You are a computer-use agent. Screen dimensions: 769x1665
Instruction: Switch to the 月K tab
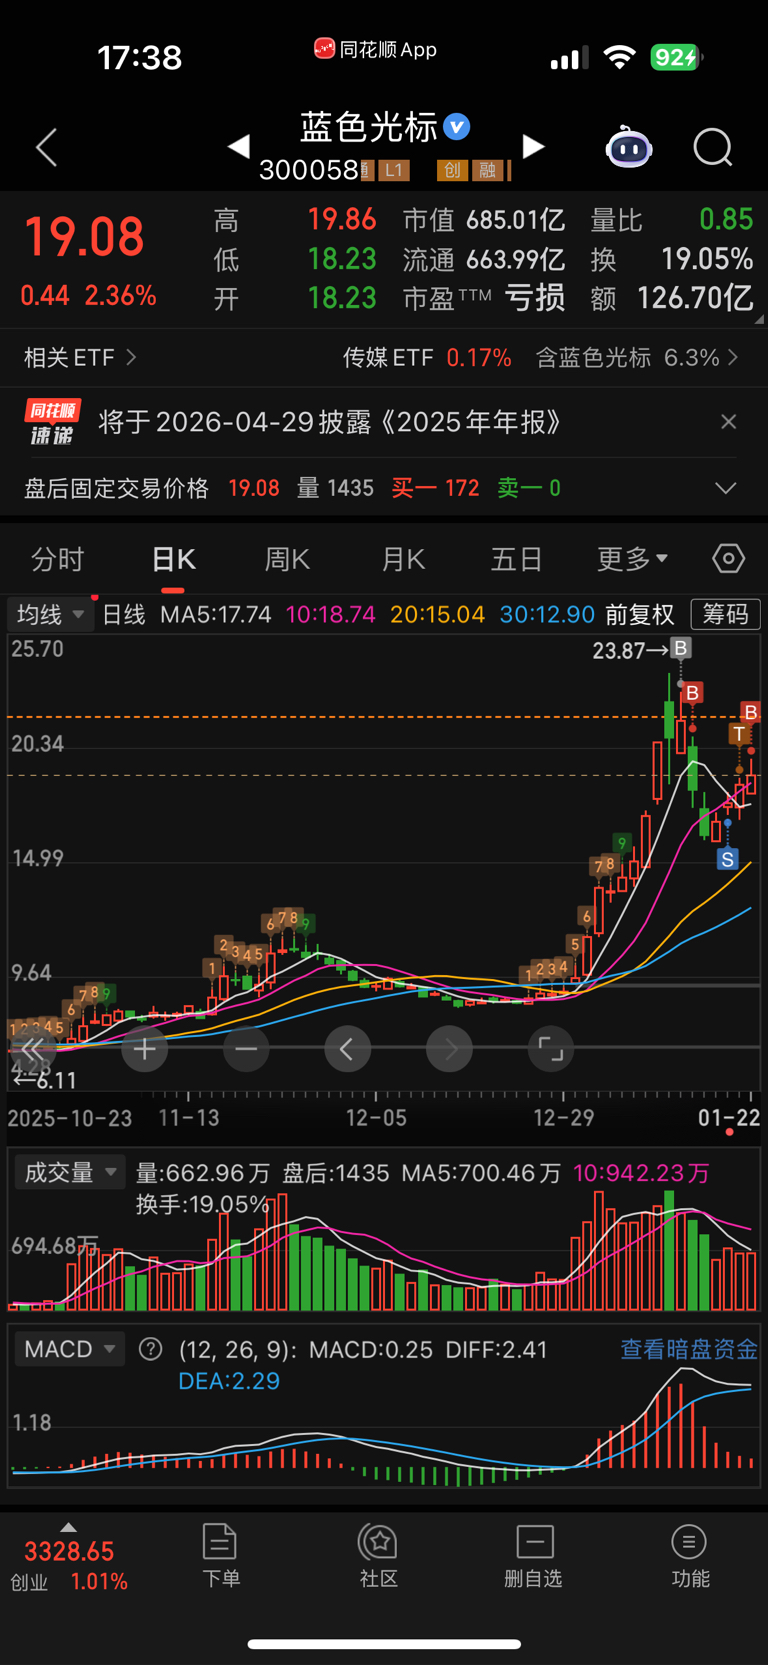403,559
